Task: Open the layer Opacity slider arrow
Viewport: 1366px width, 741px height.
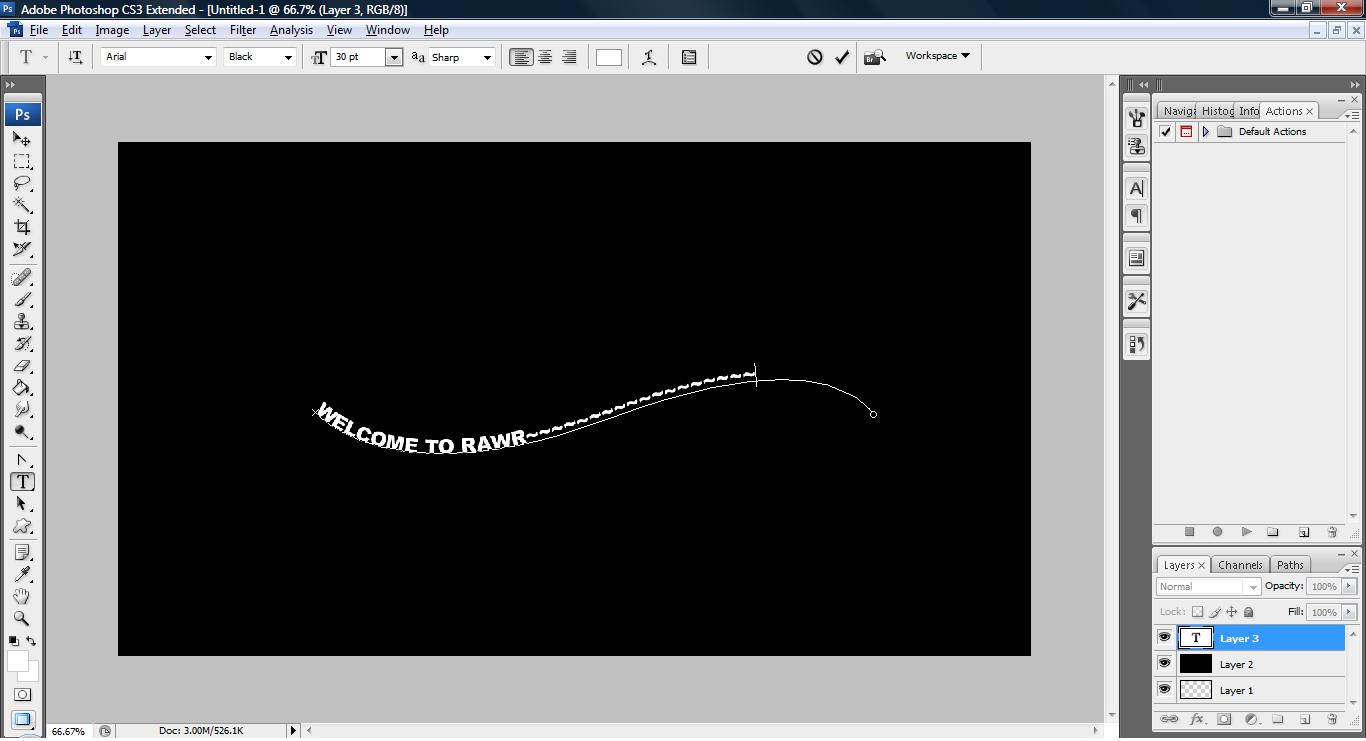Action: click(x=1349, y=587)
